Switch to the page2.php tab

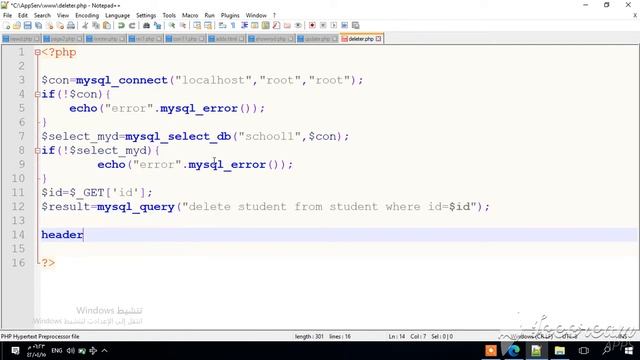pos(62,39)
